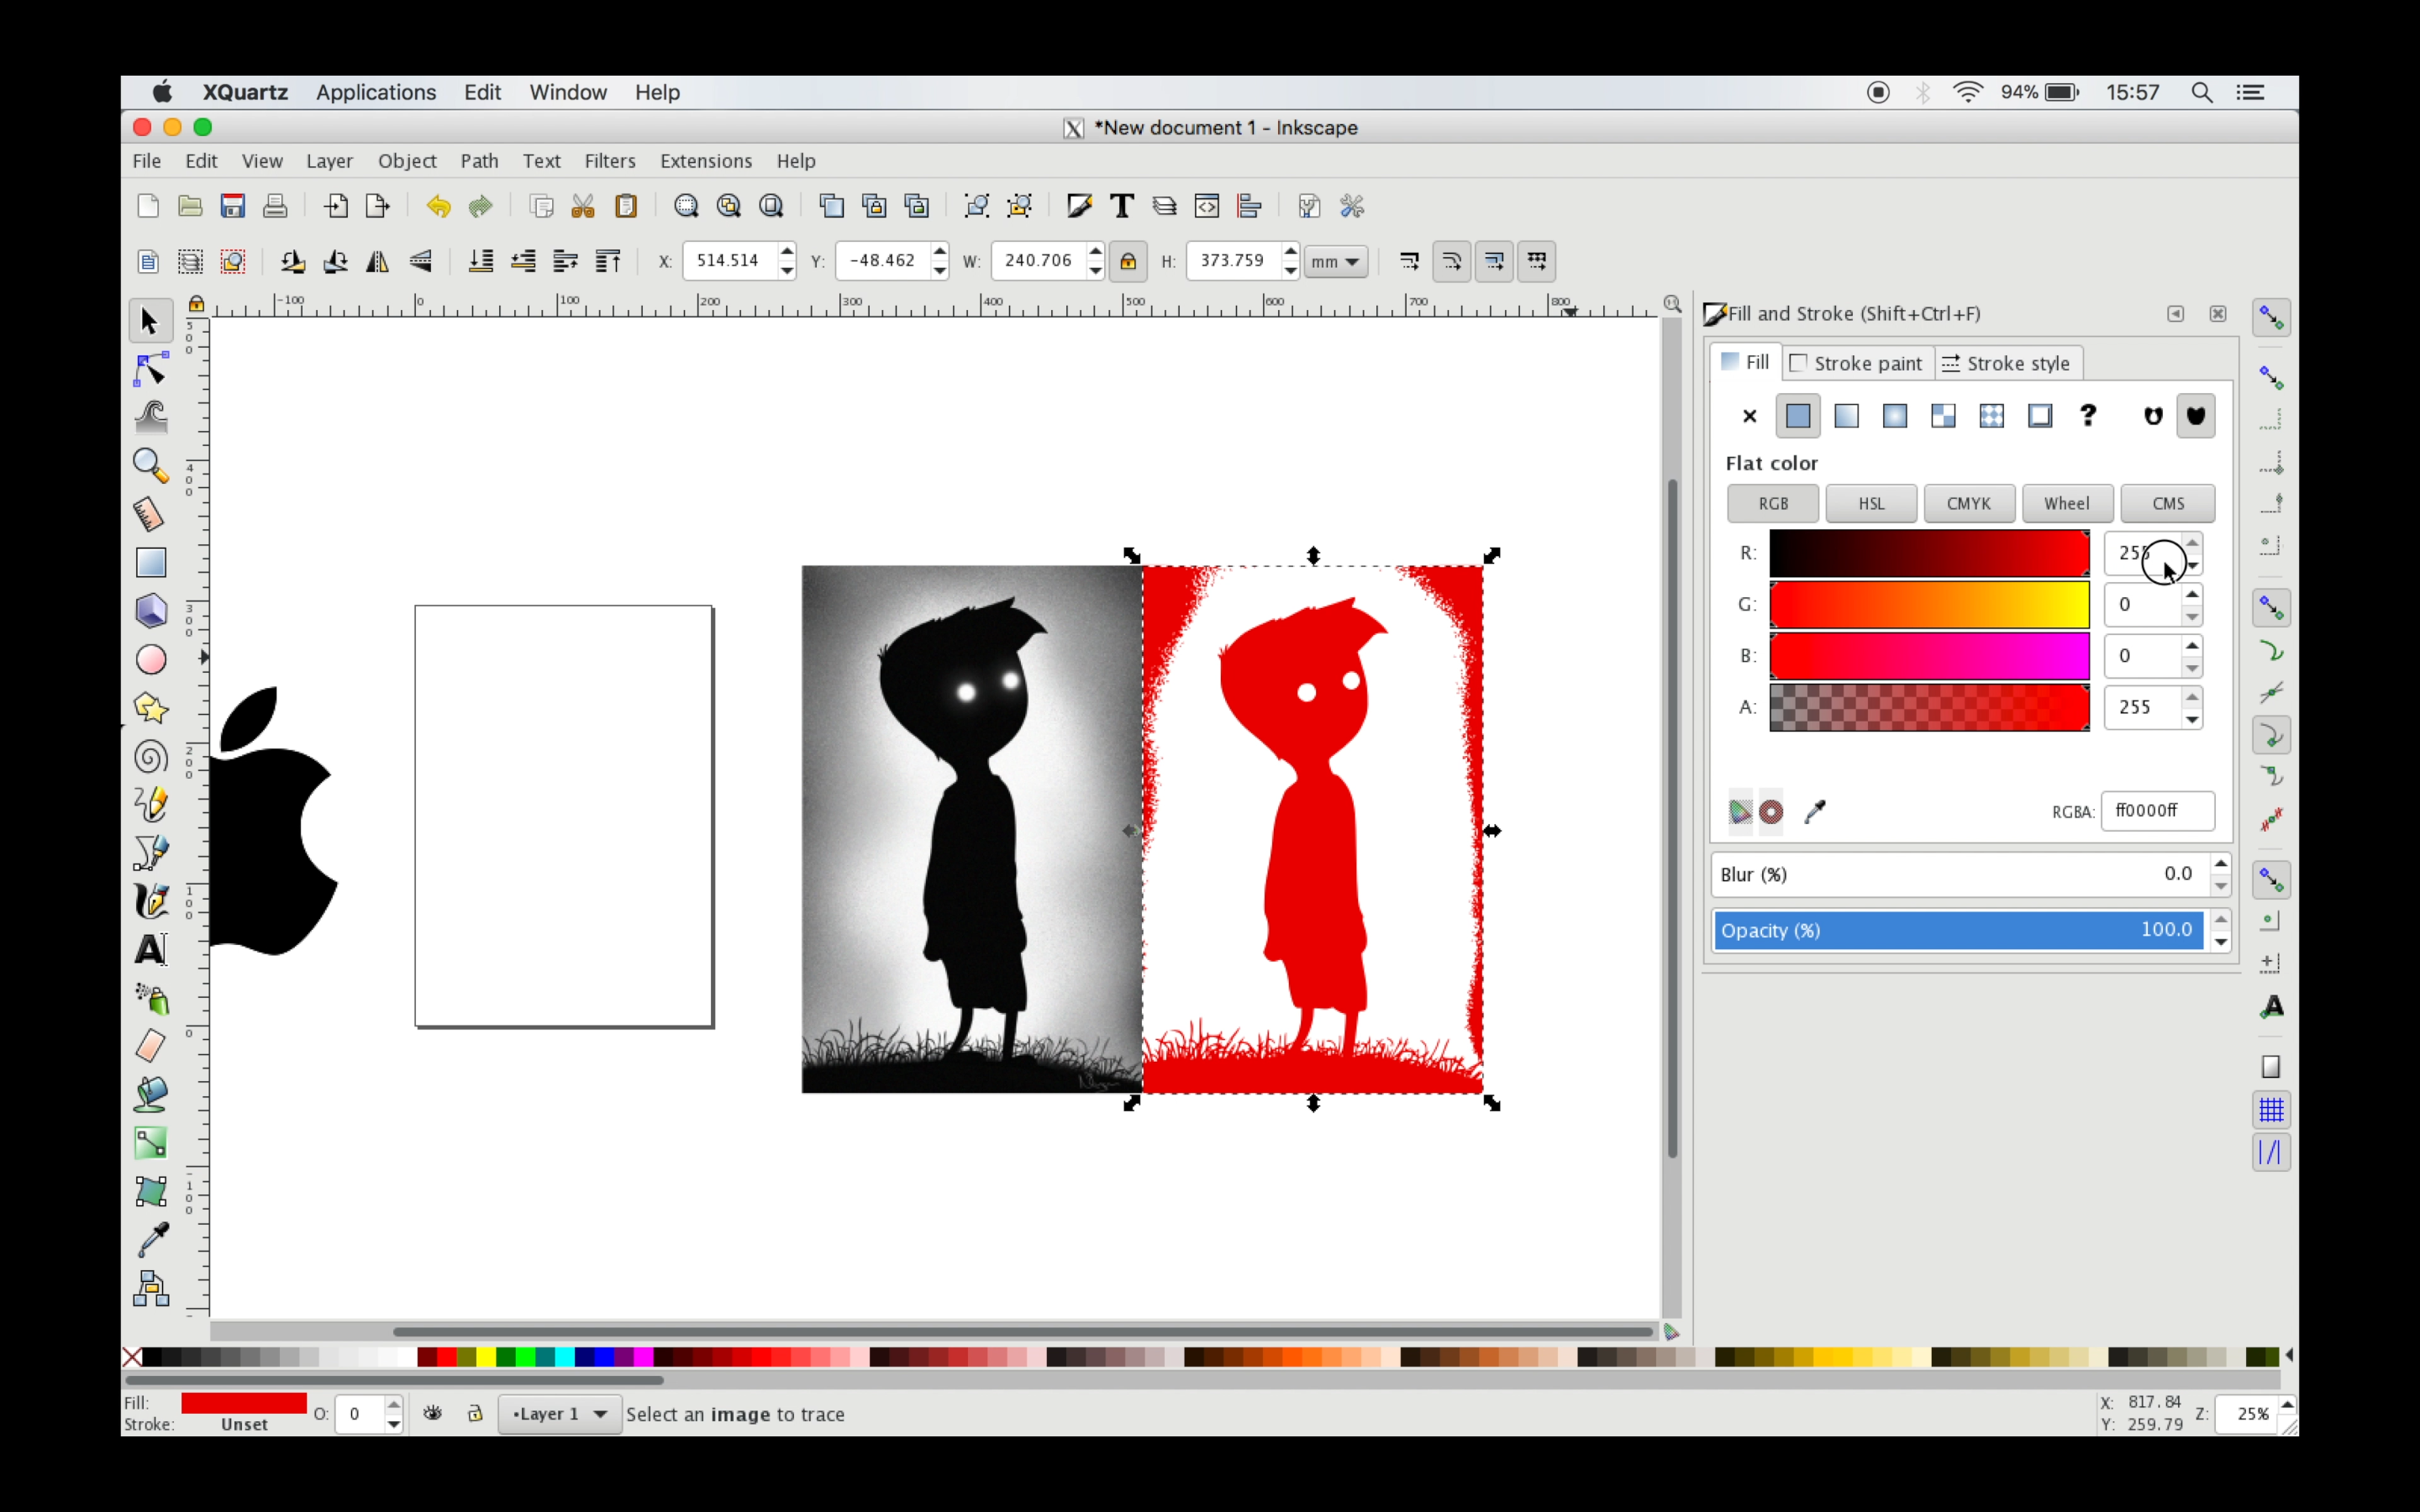The width and height of the screenshot is (2420, 1512).
Task: Click the RGBA hex input field
Action: (x=2157, y=811)
